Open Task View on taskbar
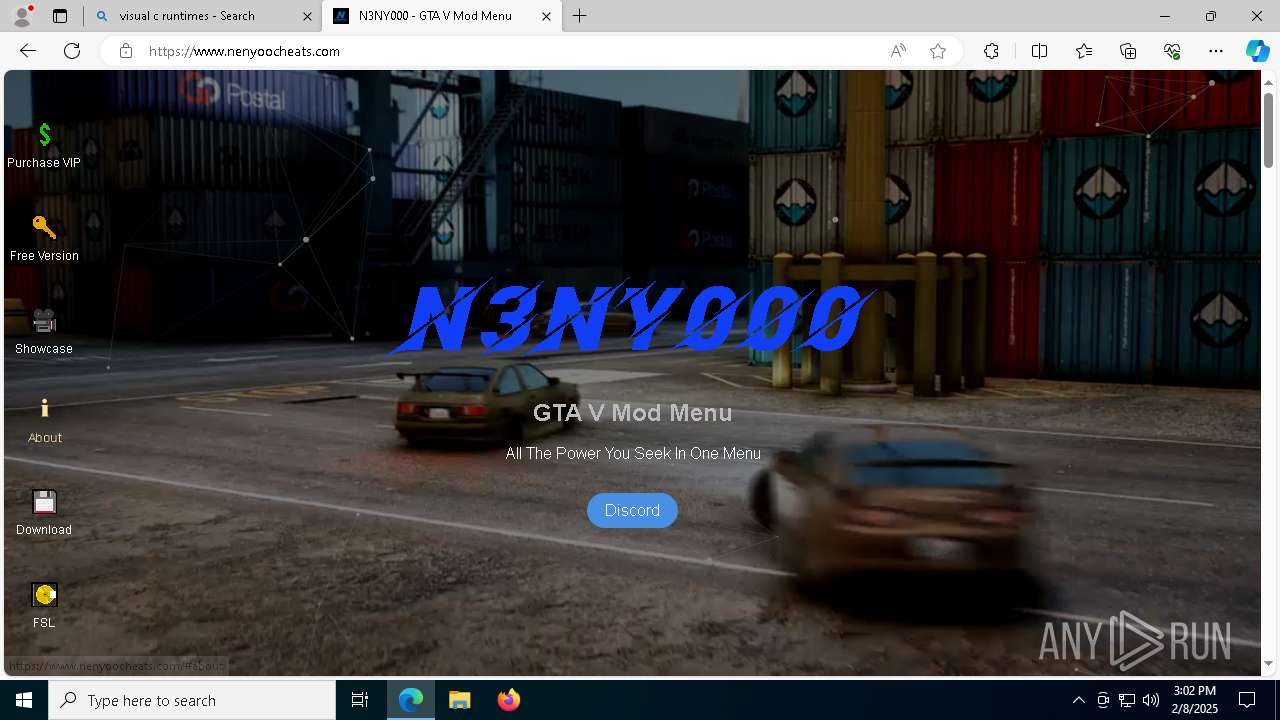1280x720 pixels. point(360,700)
